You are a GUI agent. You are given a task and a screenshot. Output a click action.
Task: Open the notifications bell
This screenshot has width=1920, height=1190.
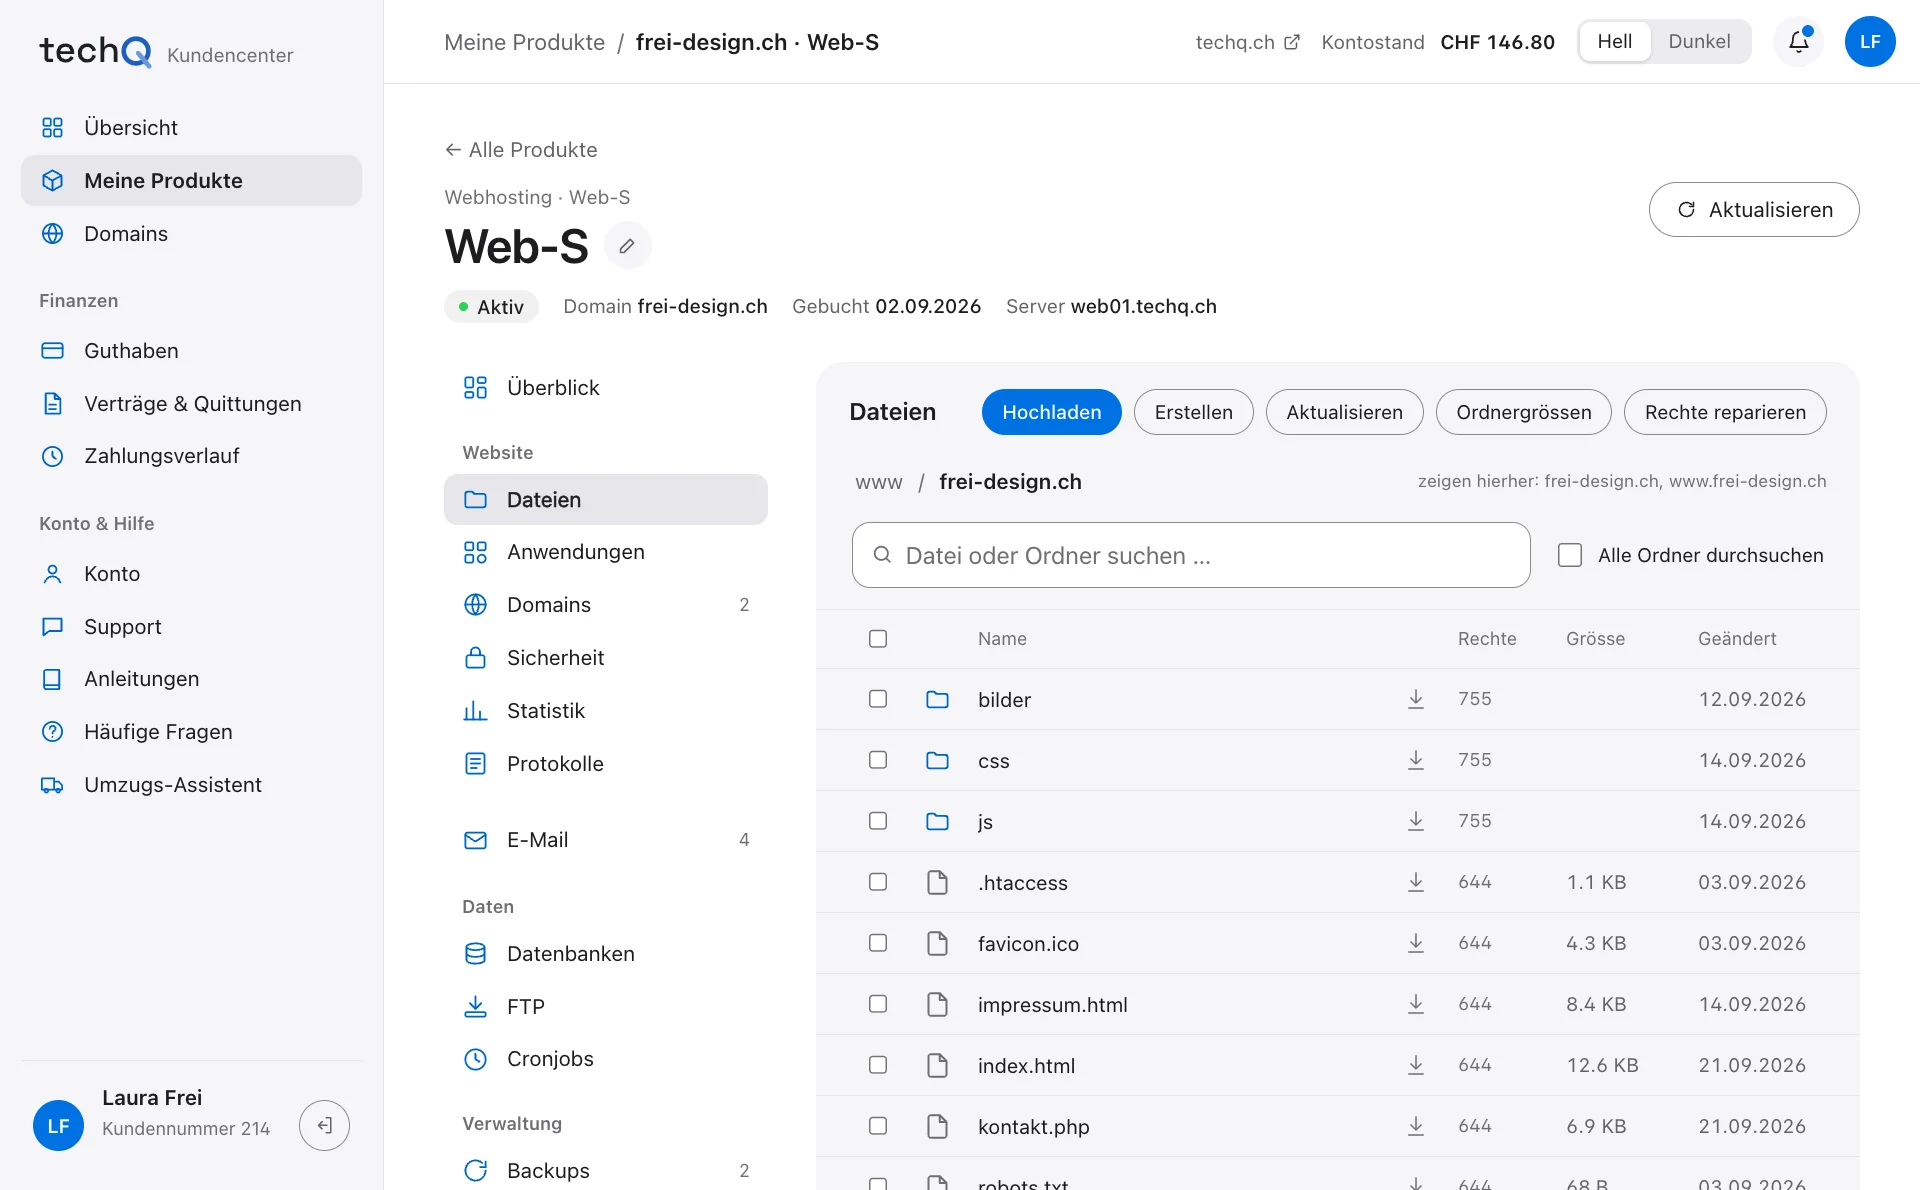(x=1798, y=42)
